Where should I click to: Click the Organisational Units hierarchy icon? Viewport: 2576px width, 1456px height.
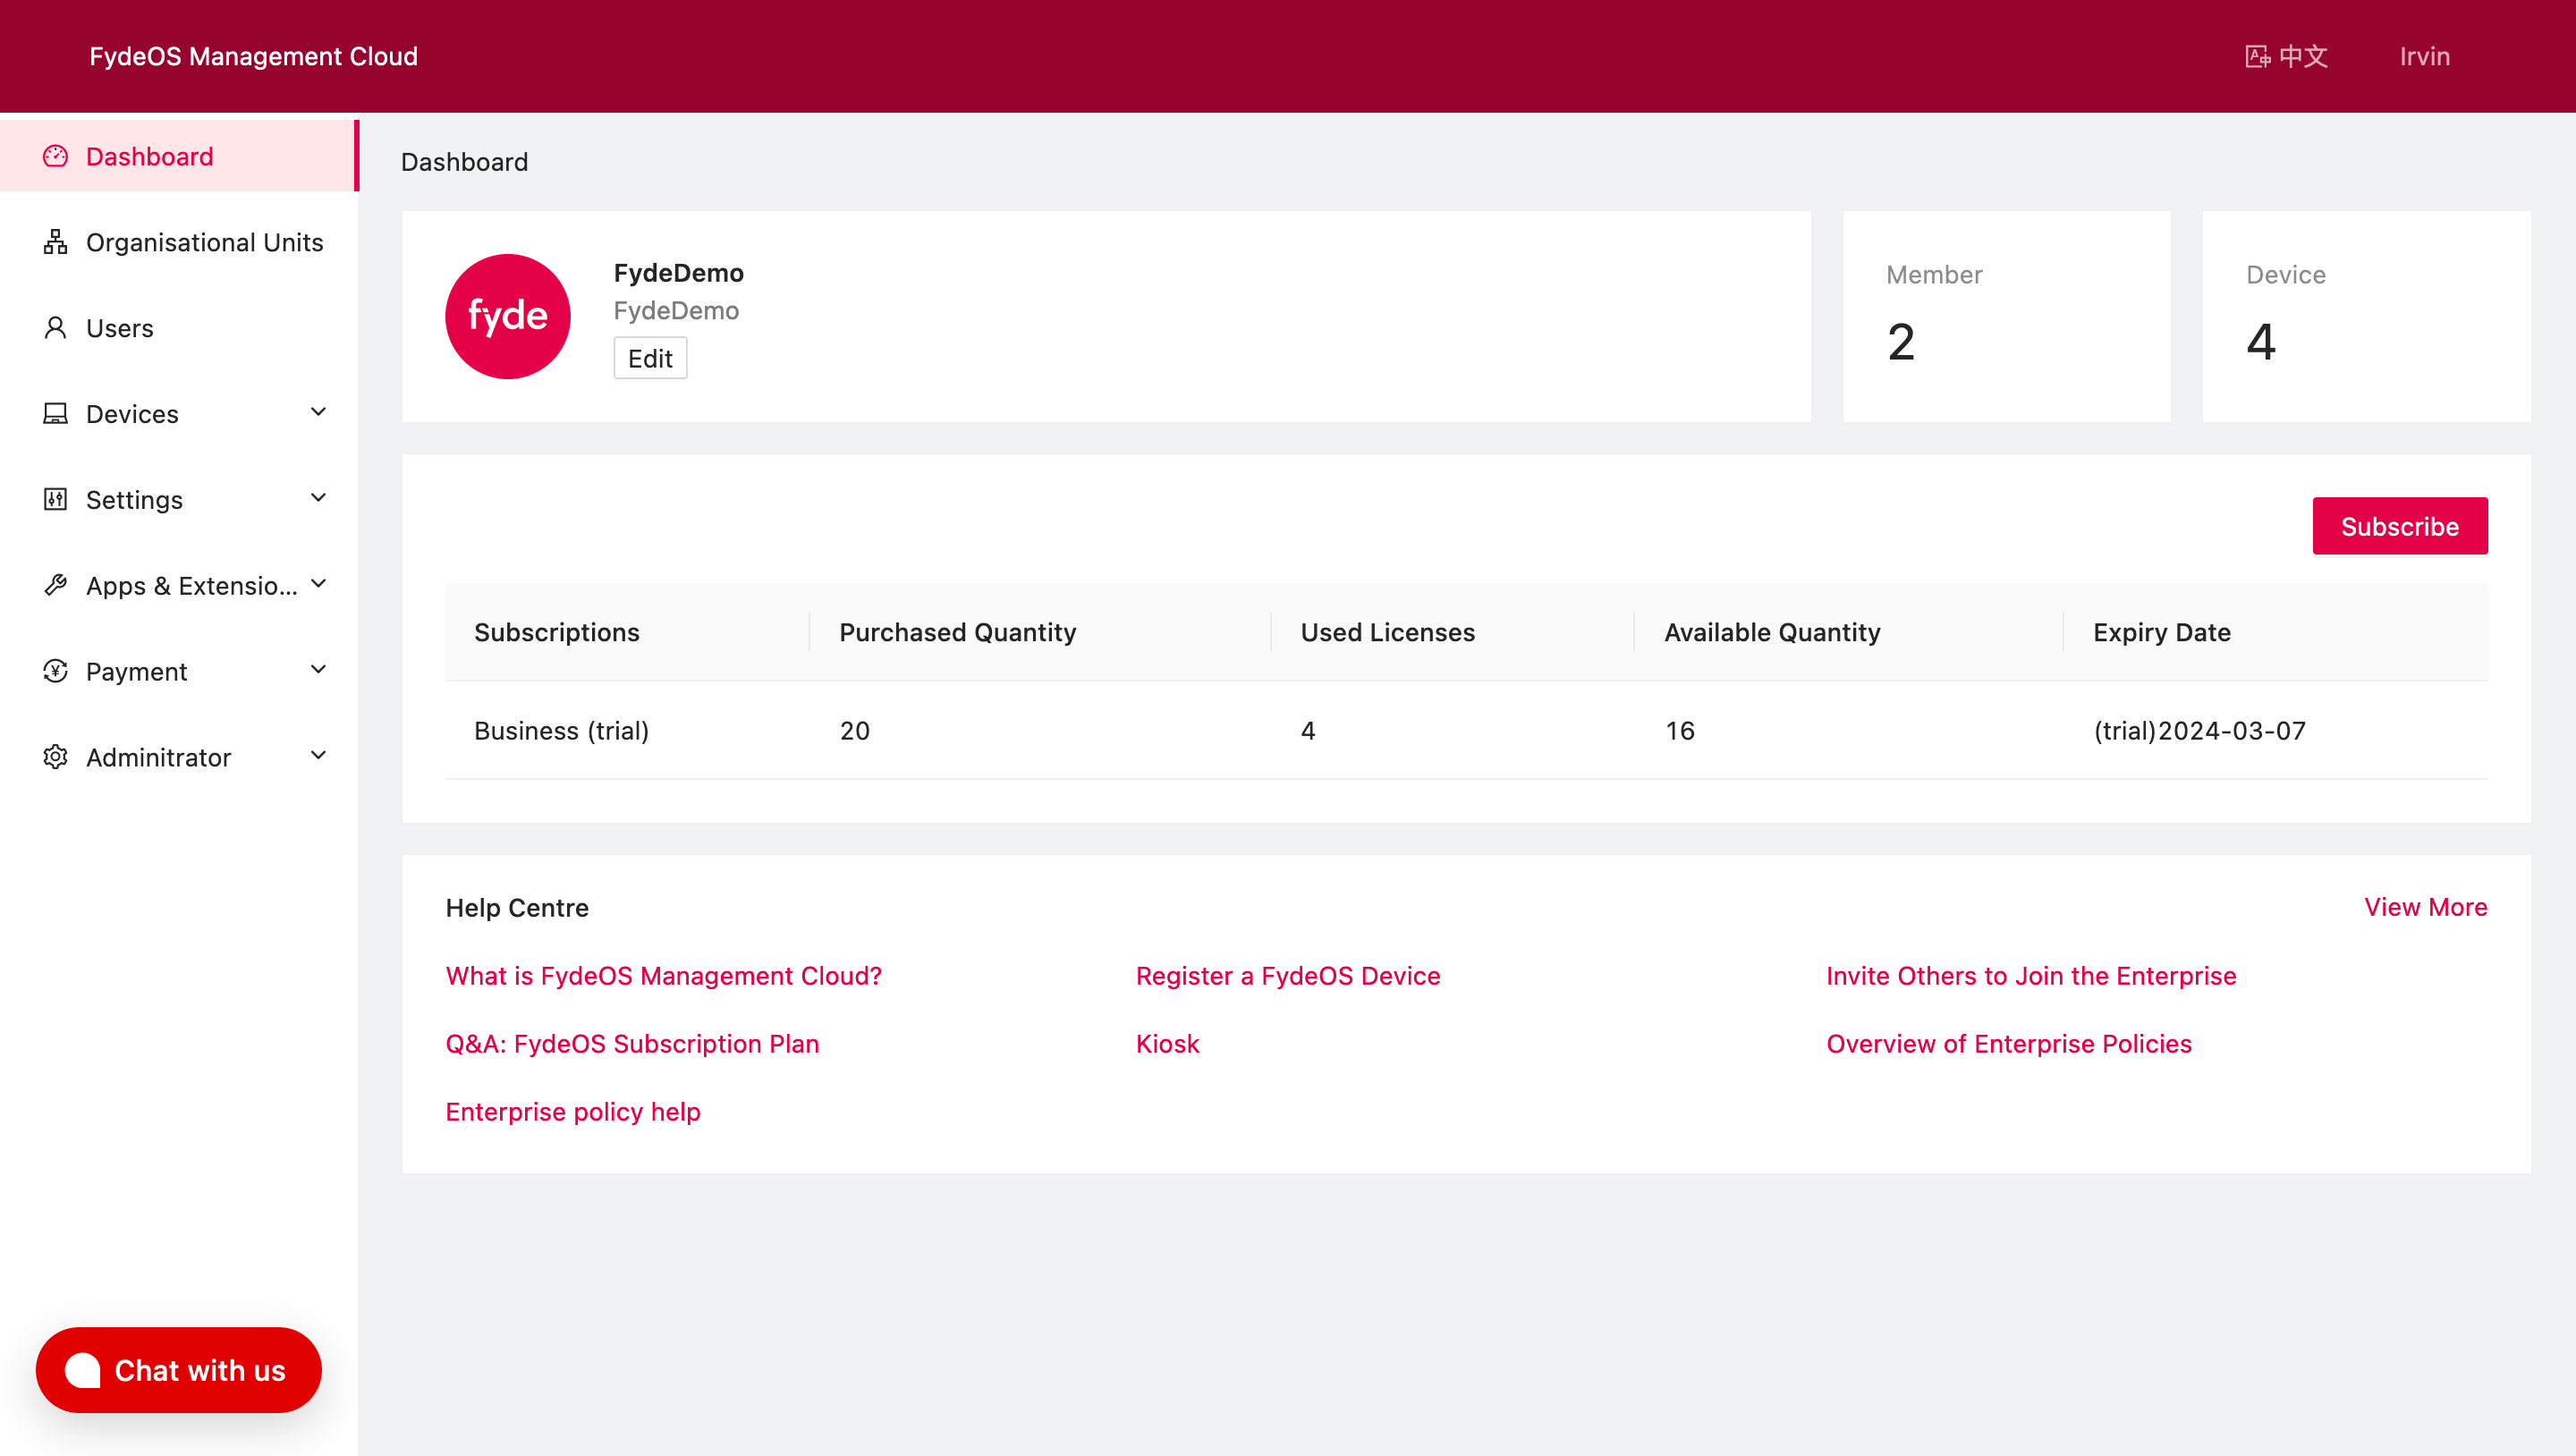55,242
